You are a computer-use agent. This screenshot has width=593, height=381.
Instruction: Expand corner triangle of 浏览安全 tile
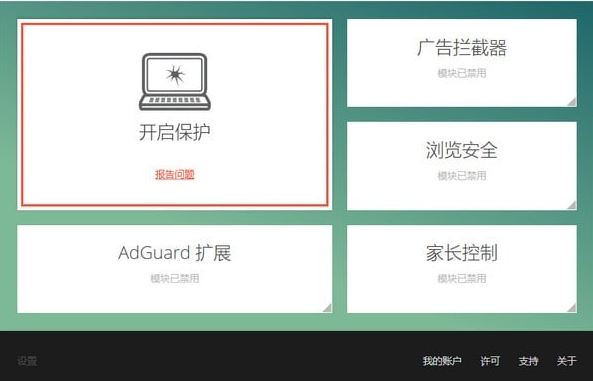[571, 204]
